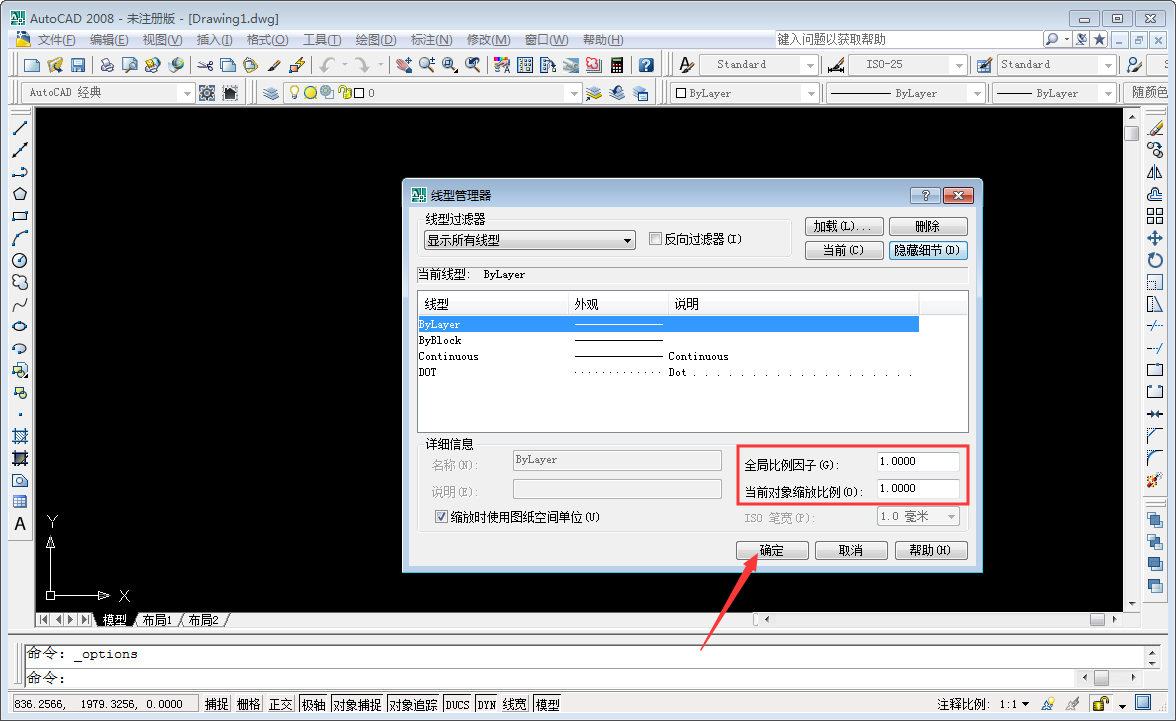Click the Help question mark icon
Image resolution: width=1176 pixels, height=721 pixels.
point(647,64)
